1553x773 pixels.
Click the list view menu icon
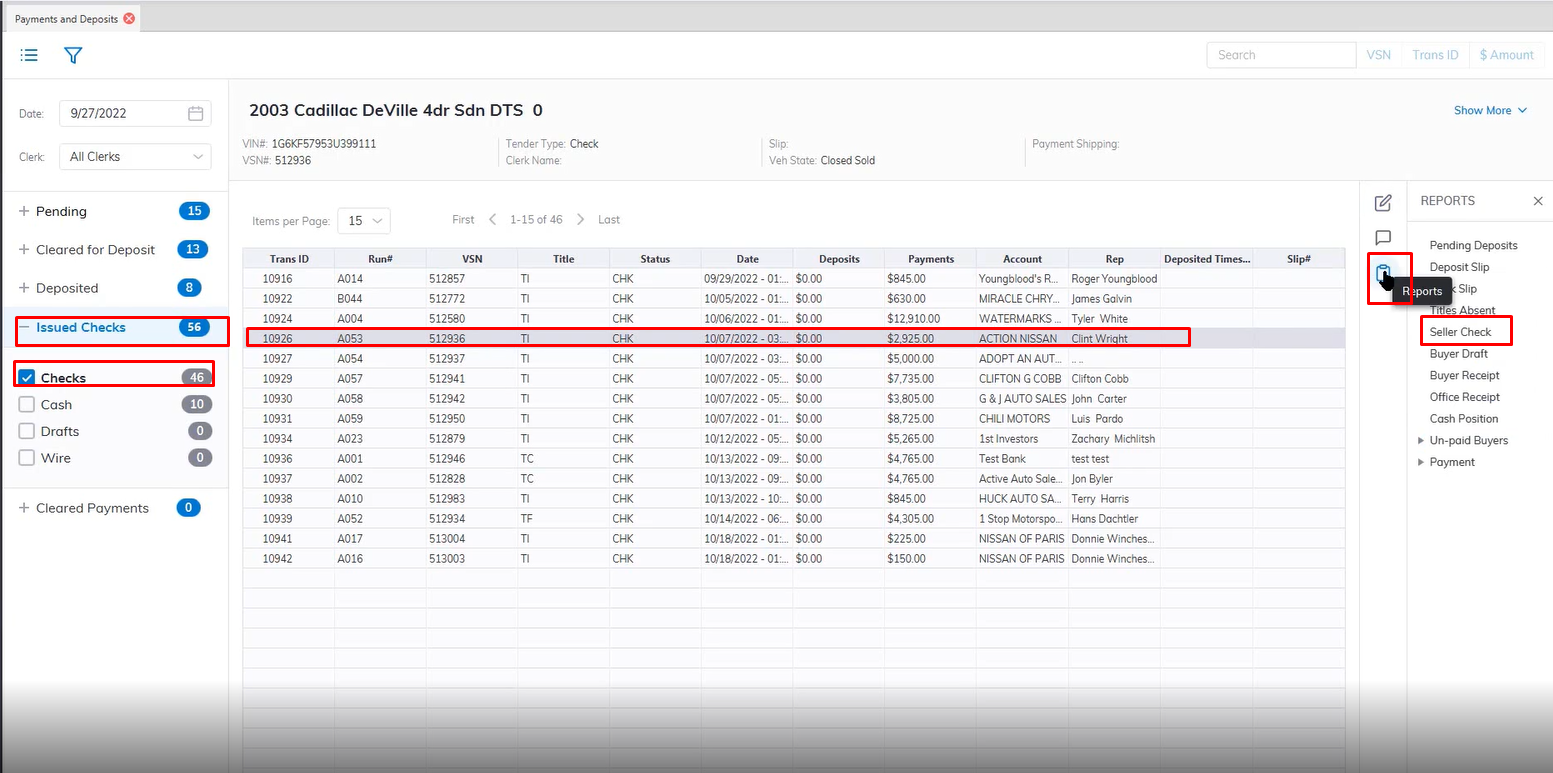tap(29, 55)
